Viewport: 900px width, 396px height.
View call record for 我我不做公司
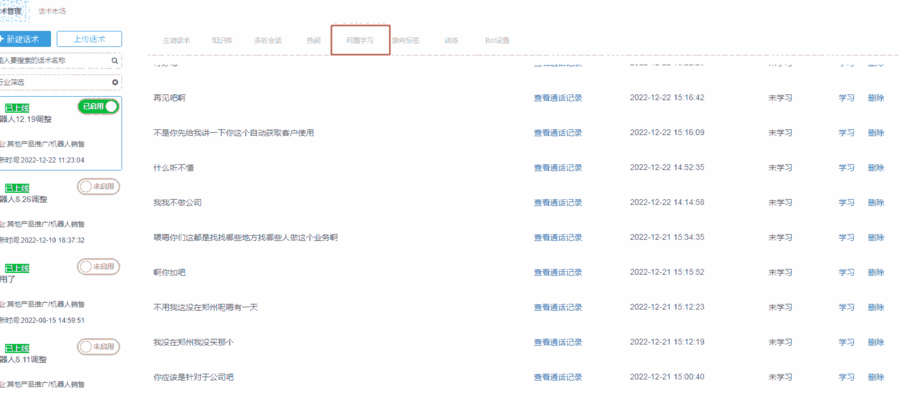[558, 203]
